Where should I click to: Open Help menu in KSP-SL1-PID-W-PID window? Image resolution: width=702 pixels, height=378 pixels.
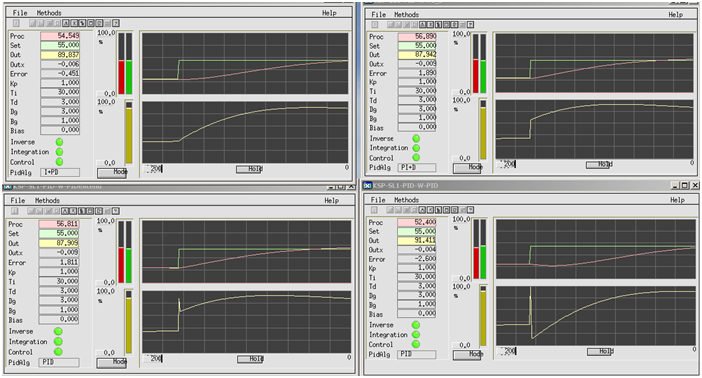tap(677, 200)
